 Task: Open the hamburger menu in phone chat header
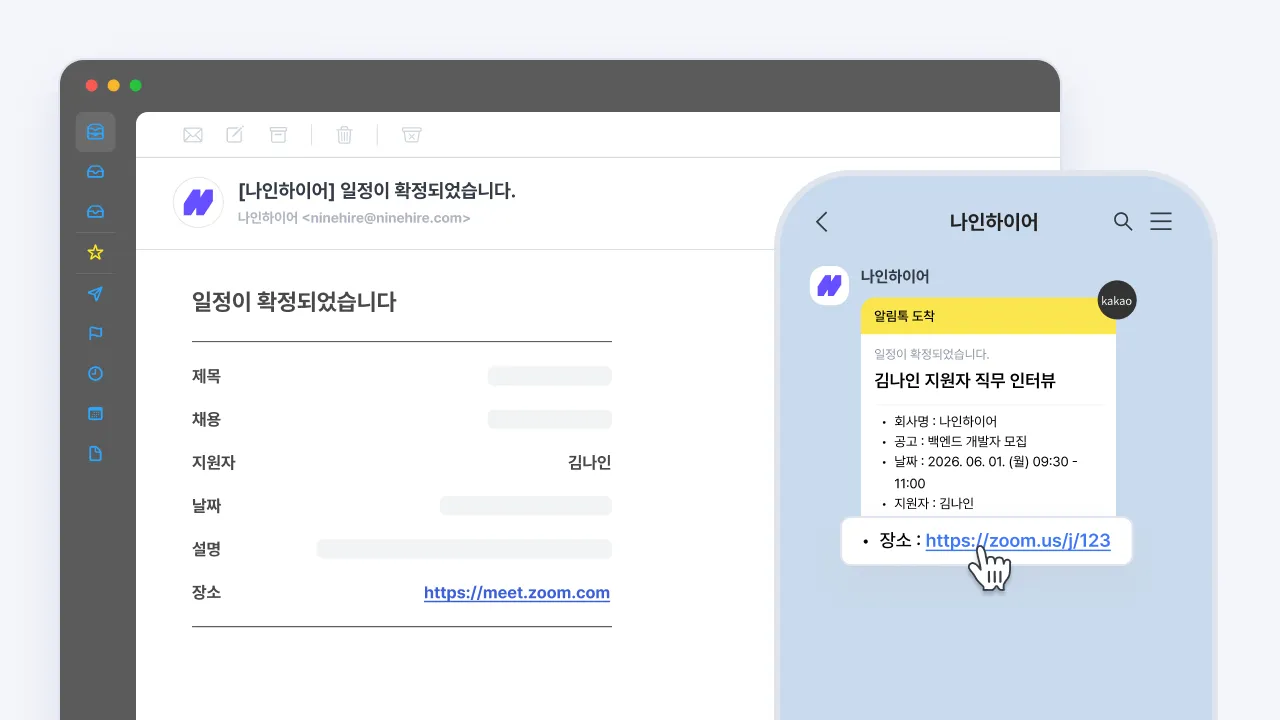pos(1161,222)
